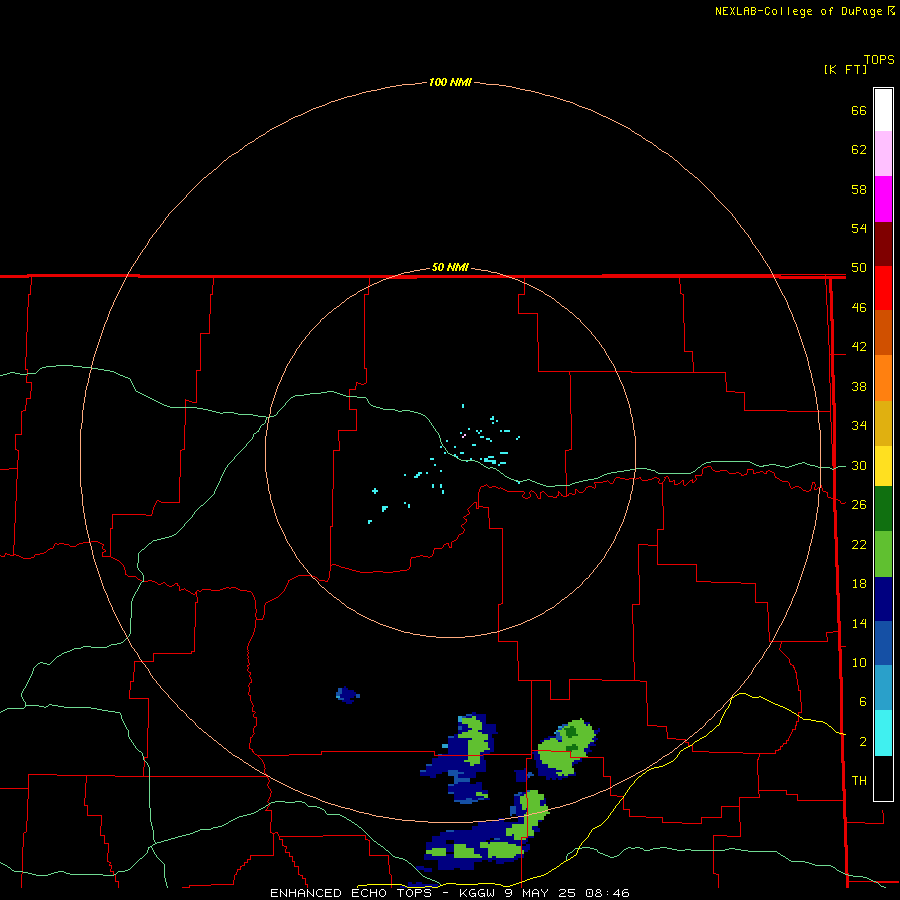Pick the yellow legend swatch near 30
900x900 pixels.
click(x=883, y=466)
